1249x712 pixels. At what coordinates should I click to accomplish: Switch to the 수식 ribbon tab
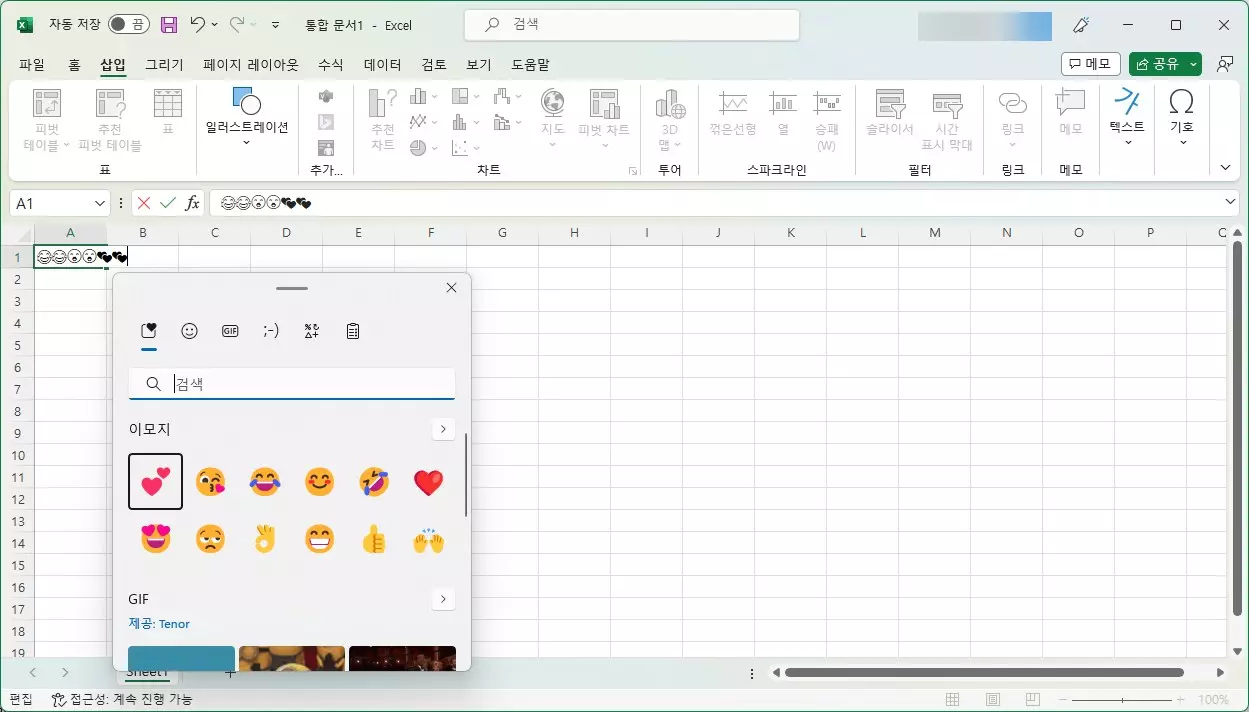[x=330, y=64]
